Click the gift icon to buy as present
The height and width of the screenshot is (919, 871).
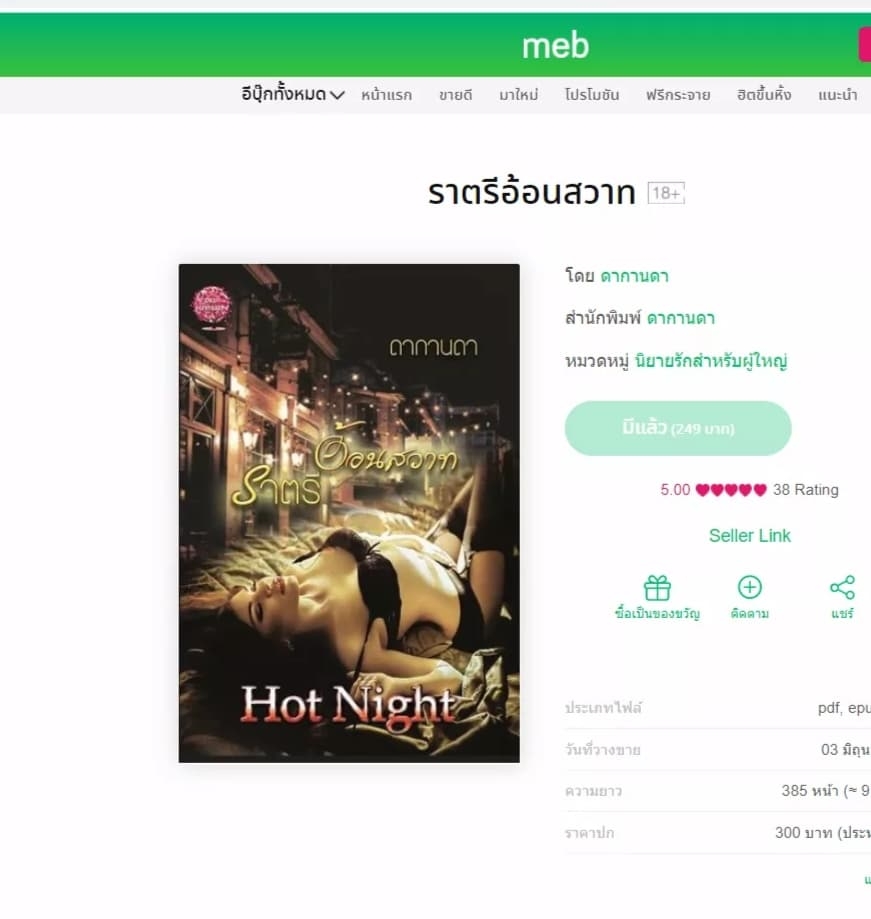(657, 588)
